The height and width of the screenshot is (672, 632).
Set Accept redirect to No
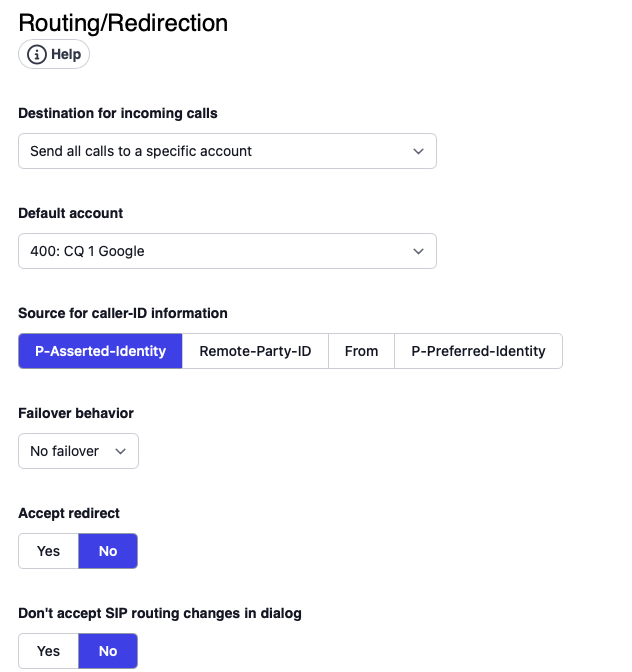tap(108, 551)
